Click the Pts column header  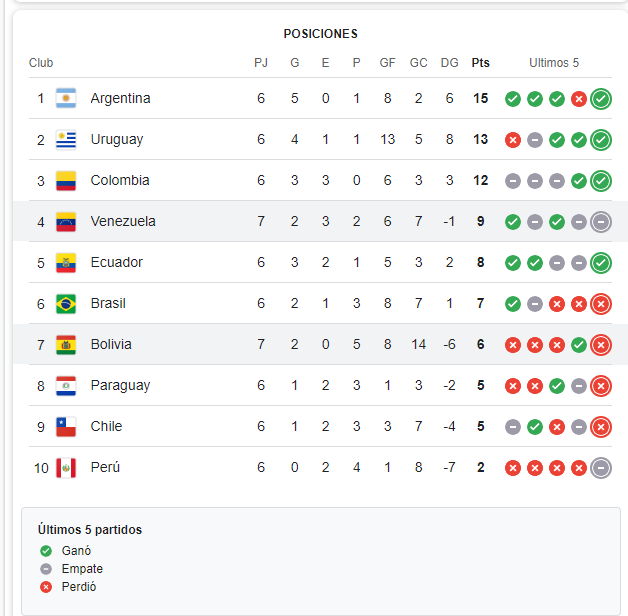[481, 63]
